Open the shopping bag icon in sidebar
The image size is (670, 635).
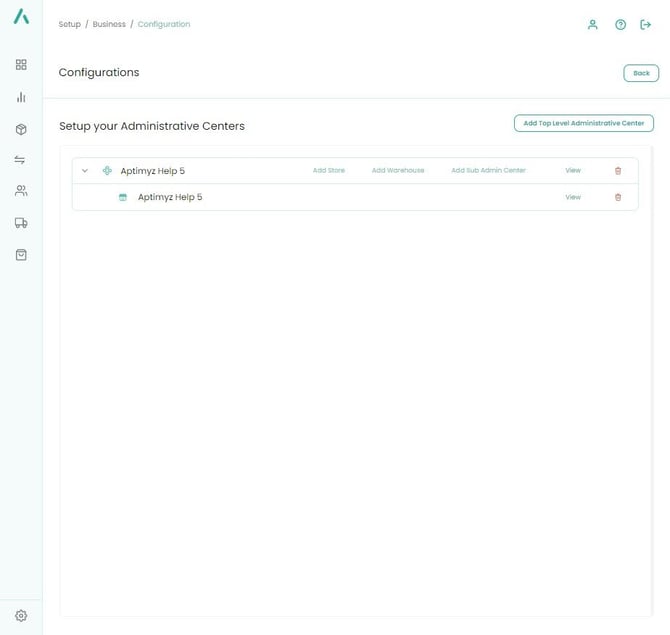point(21,255)
